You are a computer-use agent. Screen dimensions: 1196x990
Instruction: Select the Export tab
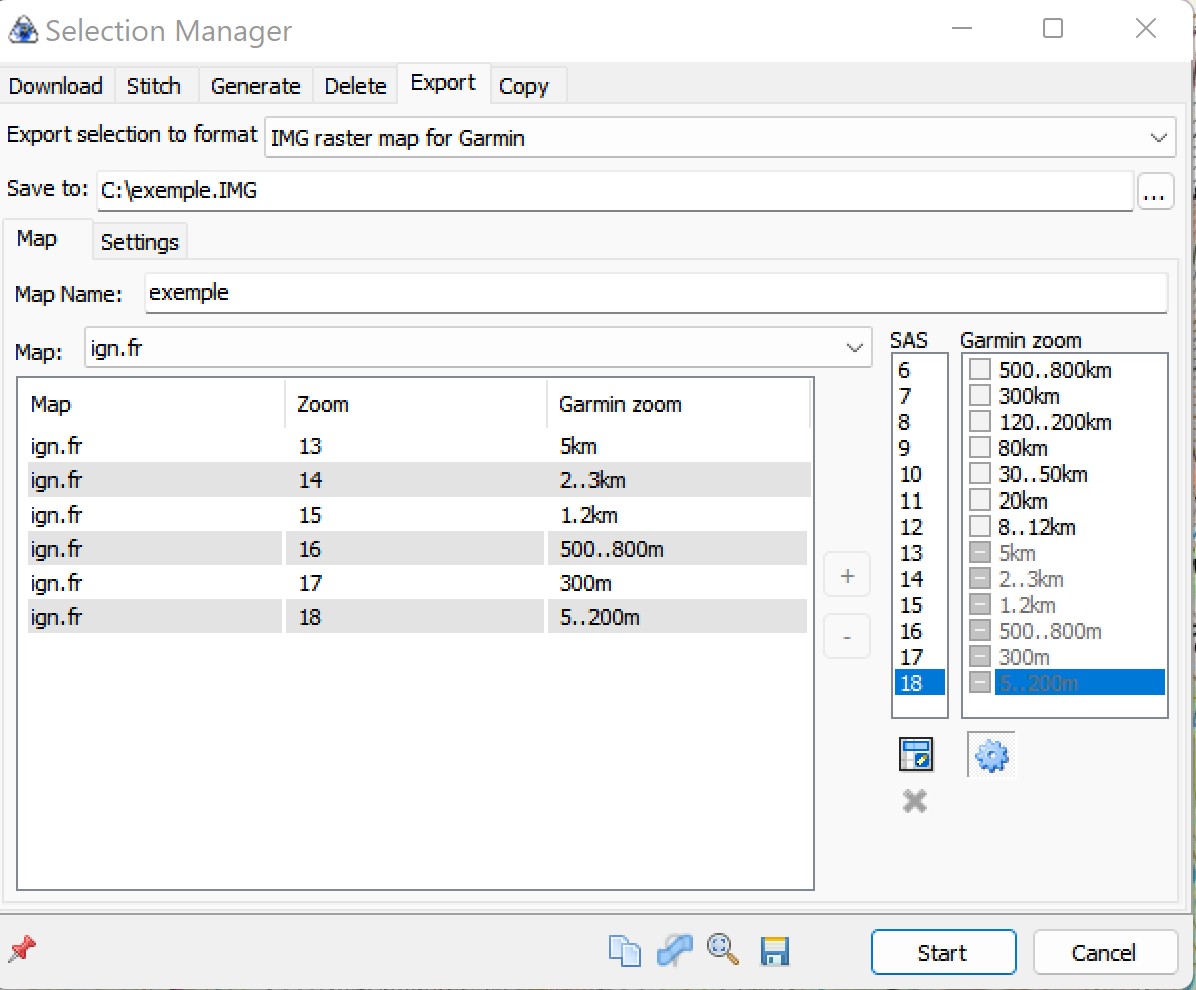pyautogui.click(x=443, y=82)
